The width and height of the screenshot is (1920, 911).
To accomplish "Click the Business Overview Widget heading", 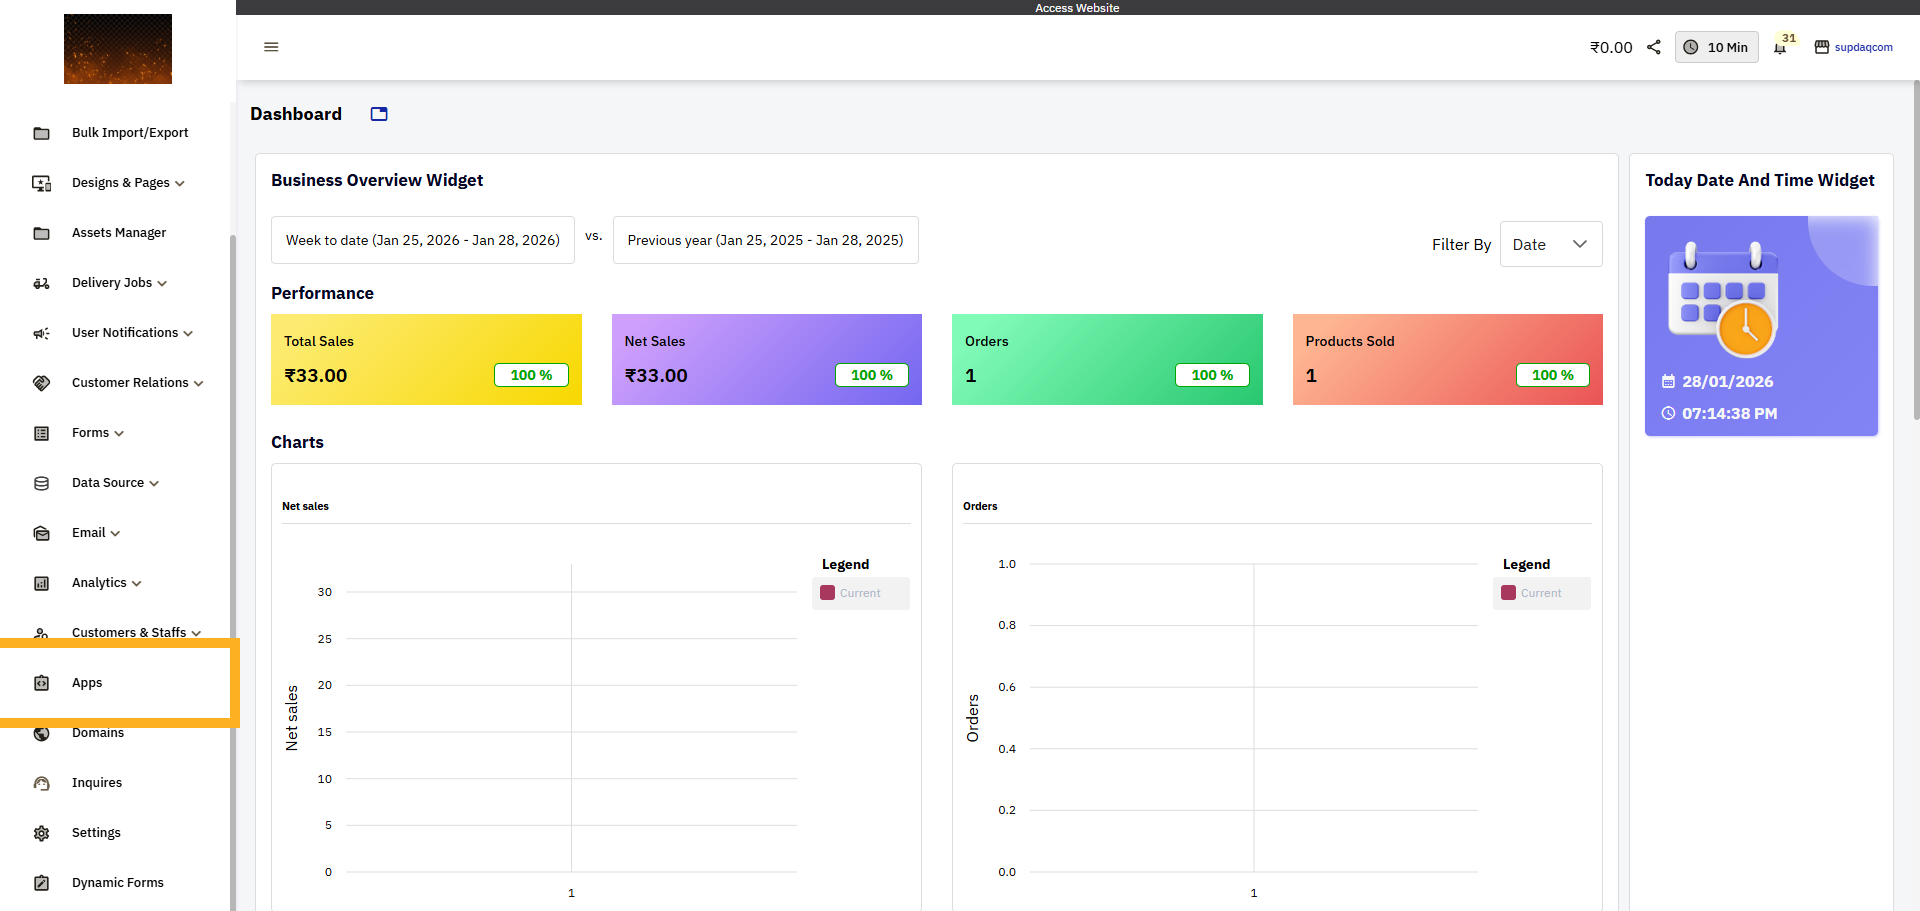I will click(x=377, y=180).
